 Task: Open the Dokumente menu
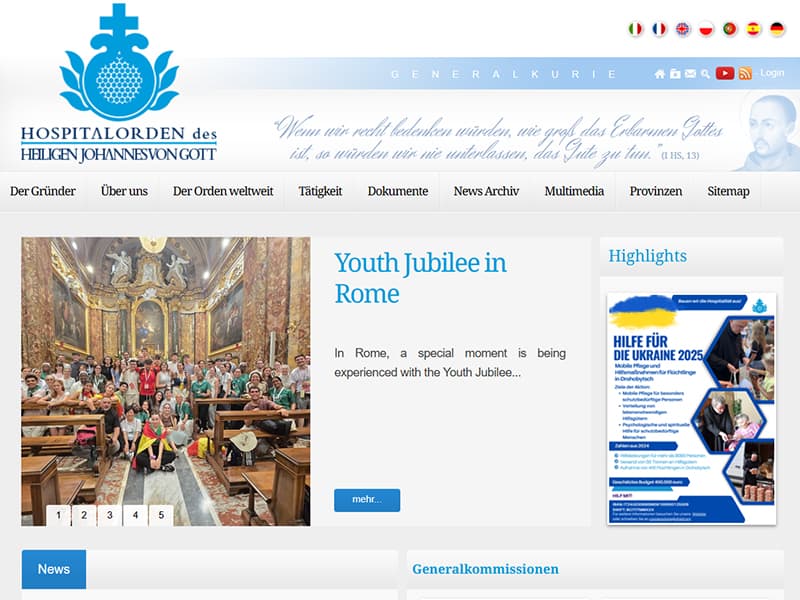pyautogui.click(x=397, y=191)
